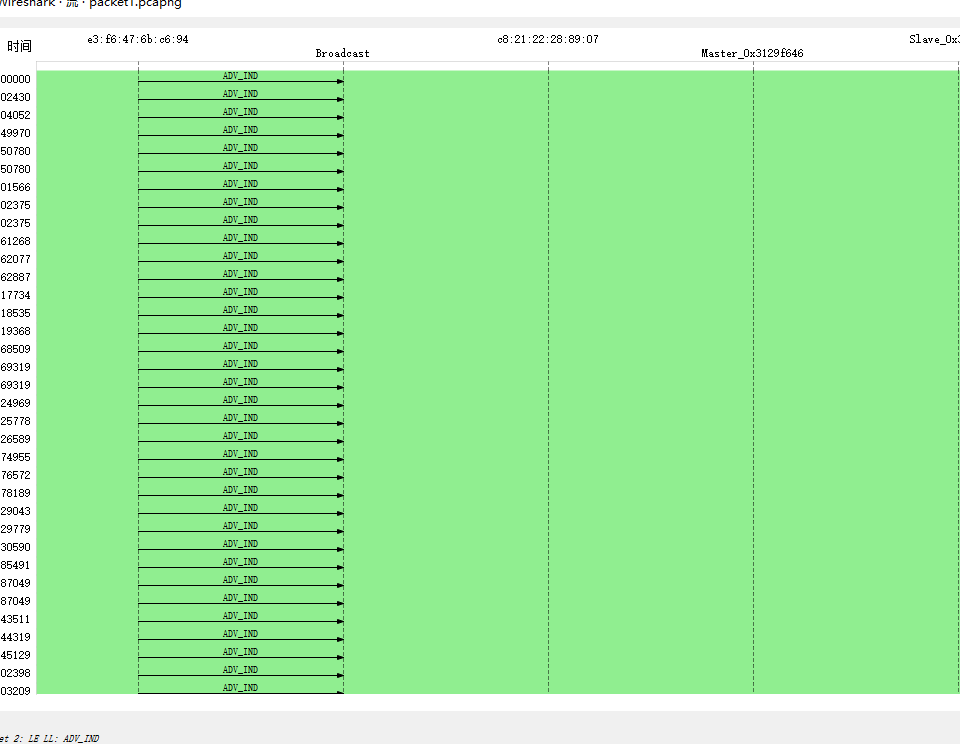Screen dimensions: 960x744
Task: Select the time entry 19368
Action: coord(15,331)
